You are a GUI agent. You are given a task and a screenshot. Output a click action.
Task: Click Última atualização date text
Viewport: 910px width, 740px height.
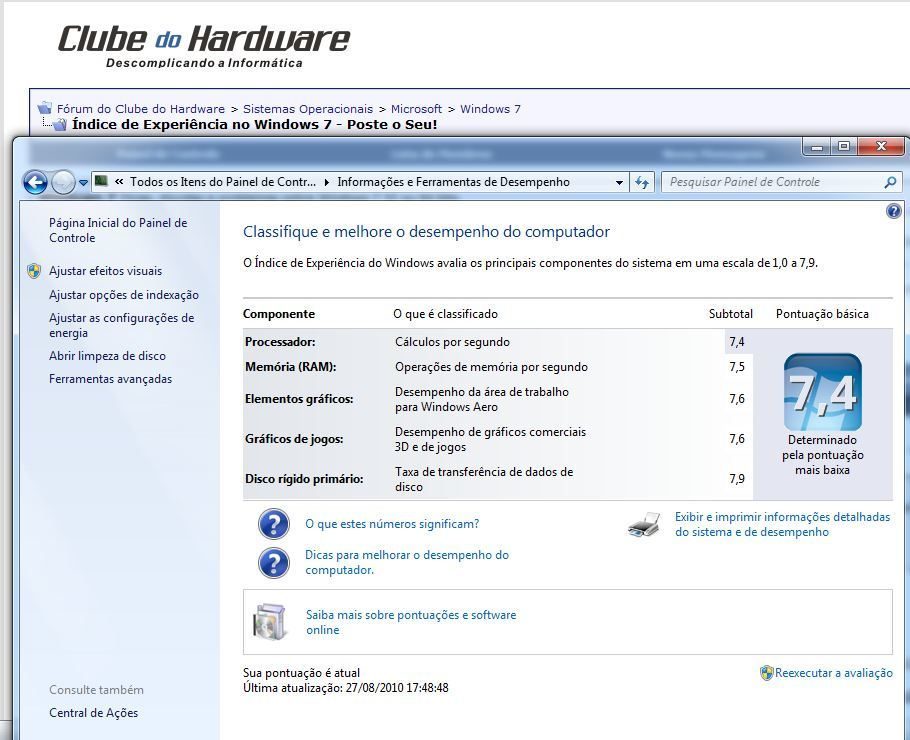pyautogui.click(x=346, y=688)
